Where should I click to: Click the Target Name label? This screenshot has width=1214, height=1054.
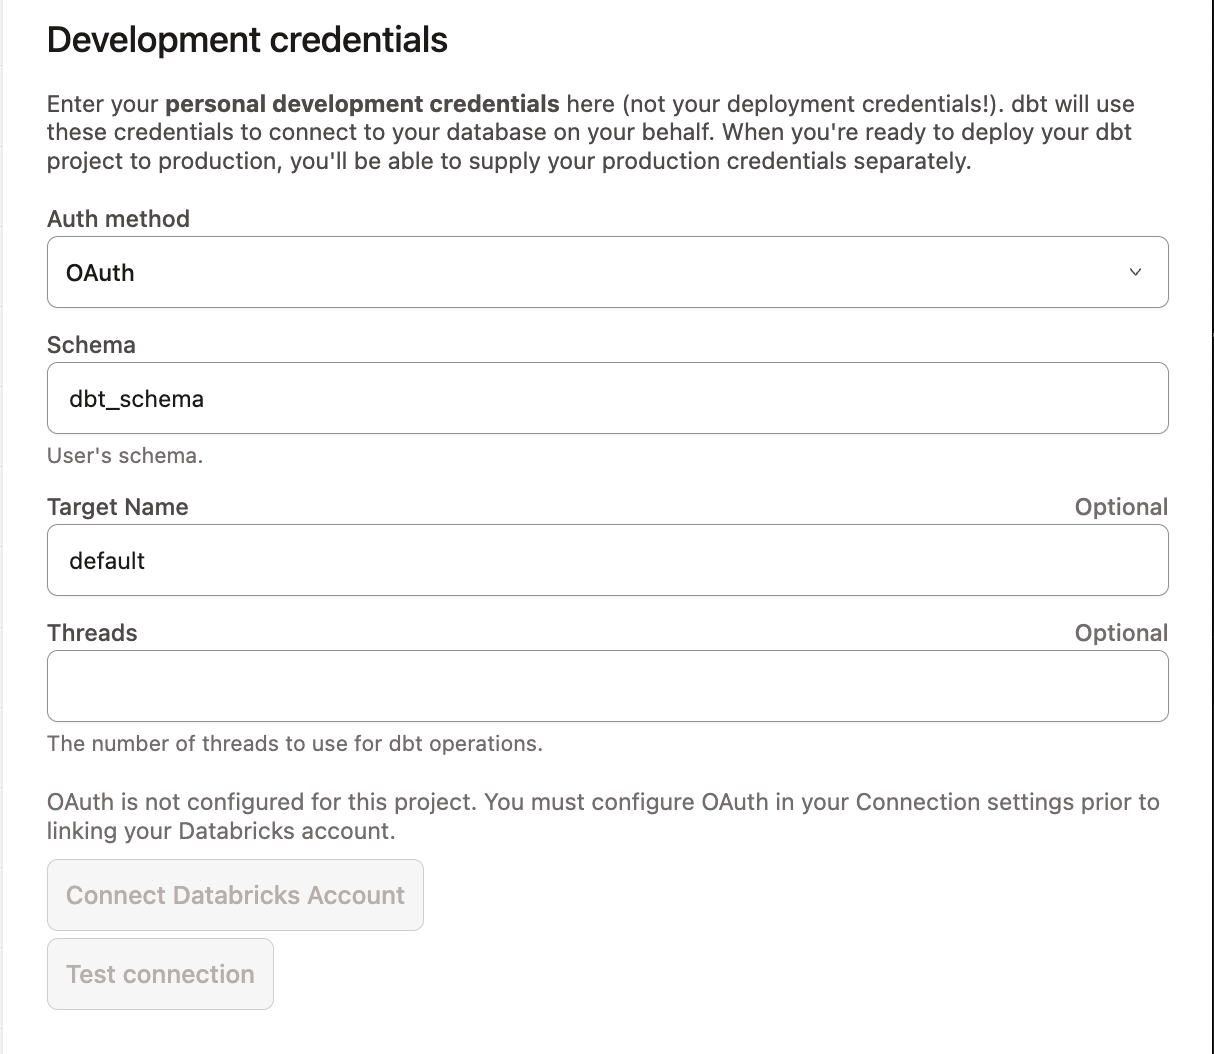[117, 507]
